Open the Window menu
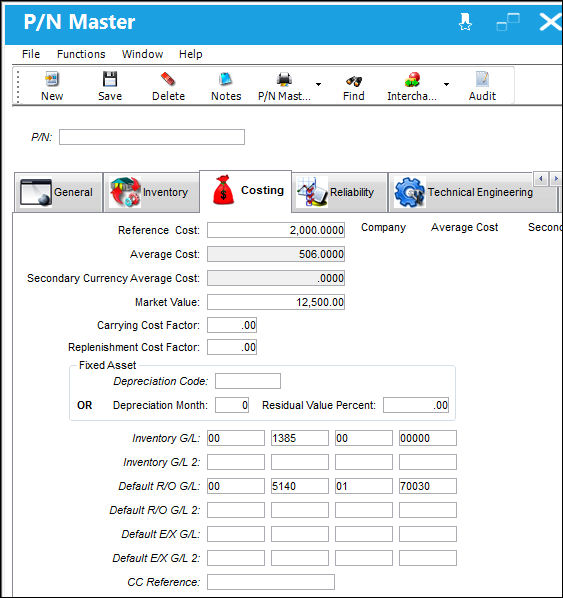Screen dimensions: 563x598 (x=142, y=54)
